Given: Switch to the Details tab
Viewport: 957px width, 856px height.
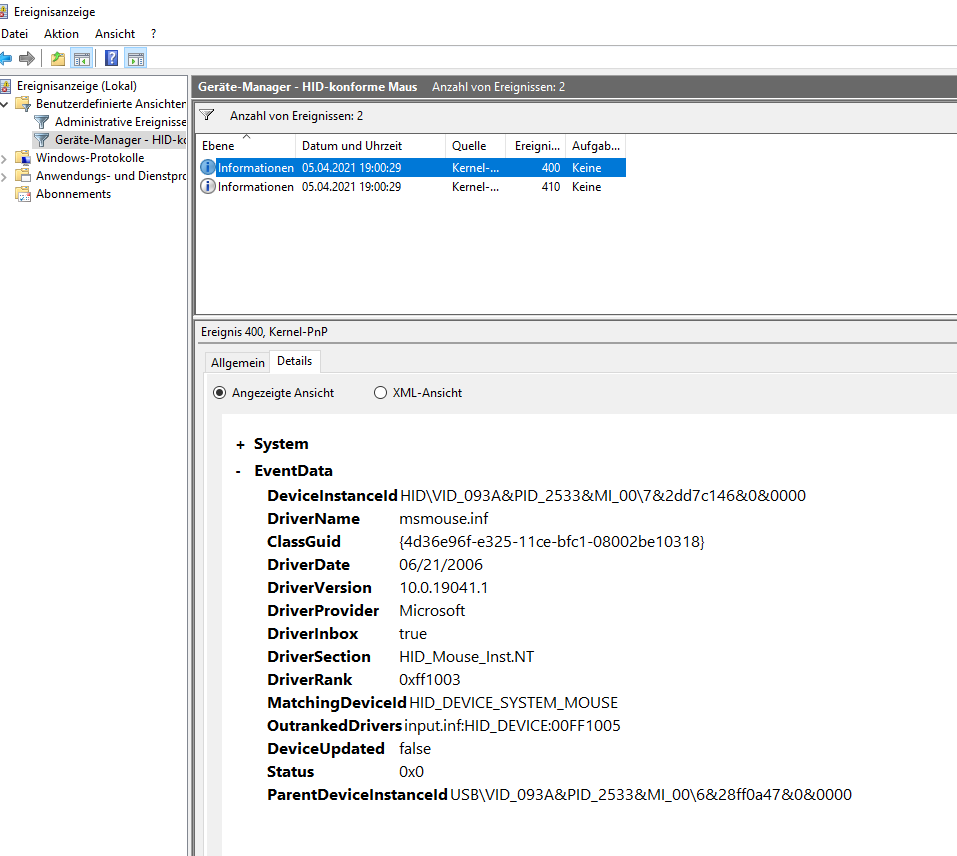Looking at the screenshot, I should (x=294, y=361).
